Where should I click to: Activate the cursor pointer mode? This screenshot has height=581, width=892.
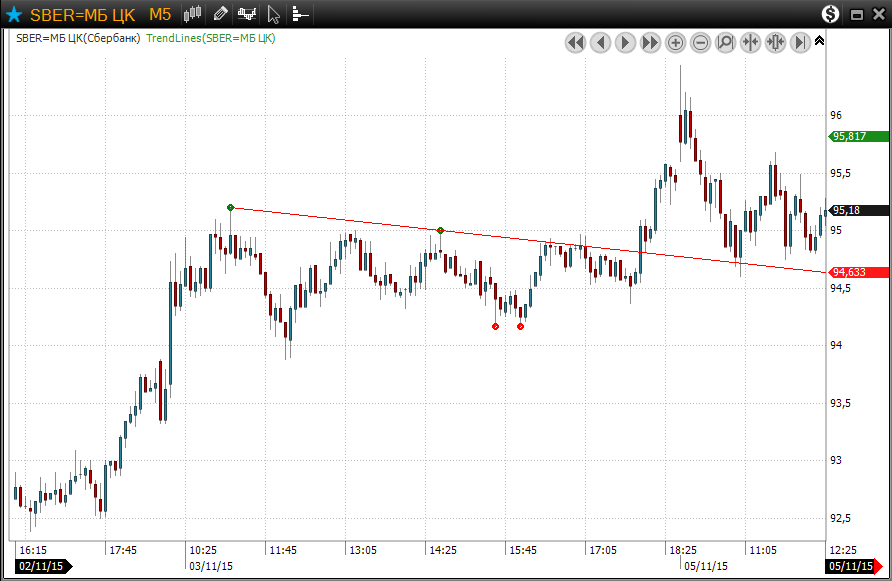click(274, 14)
